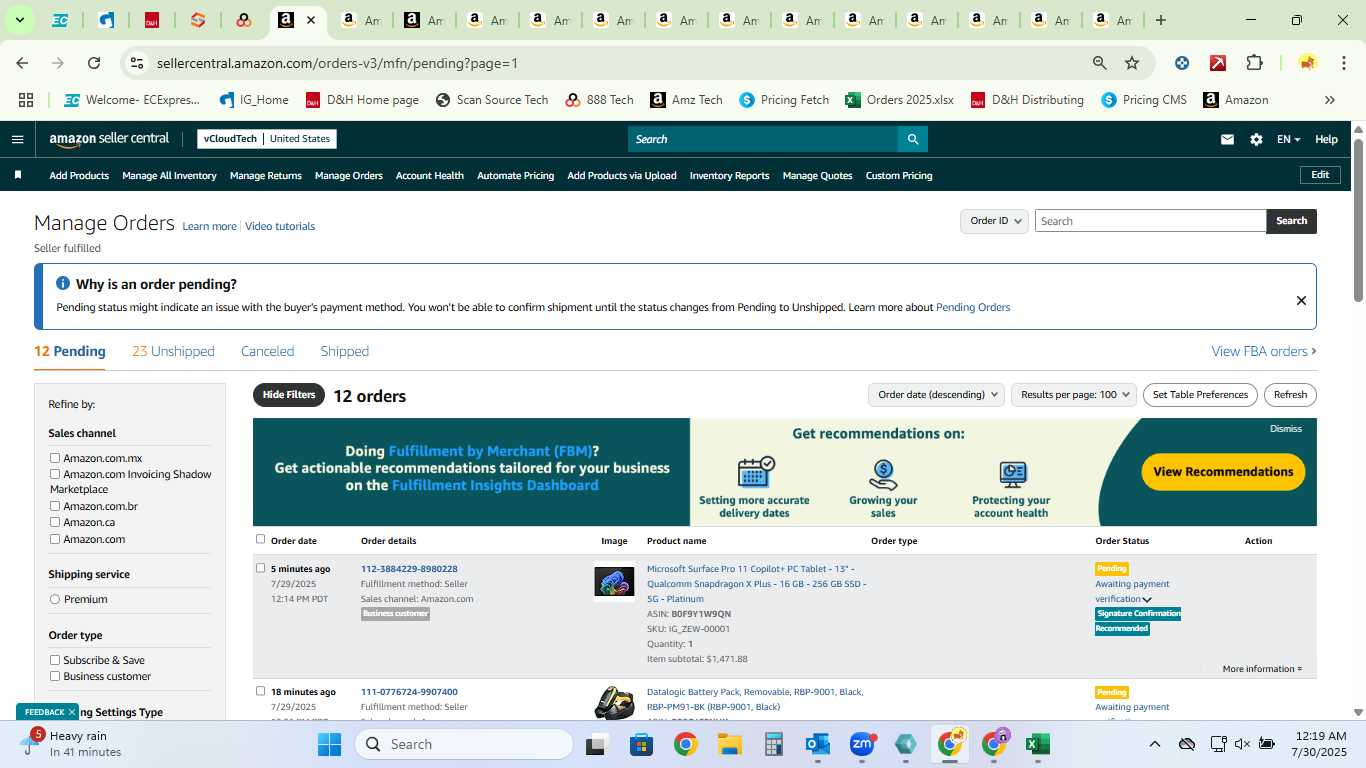Click View Recommendations button
Image resolution: width=1366 pixels, height=768 pixels.
click(x=1223, y=472)
